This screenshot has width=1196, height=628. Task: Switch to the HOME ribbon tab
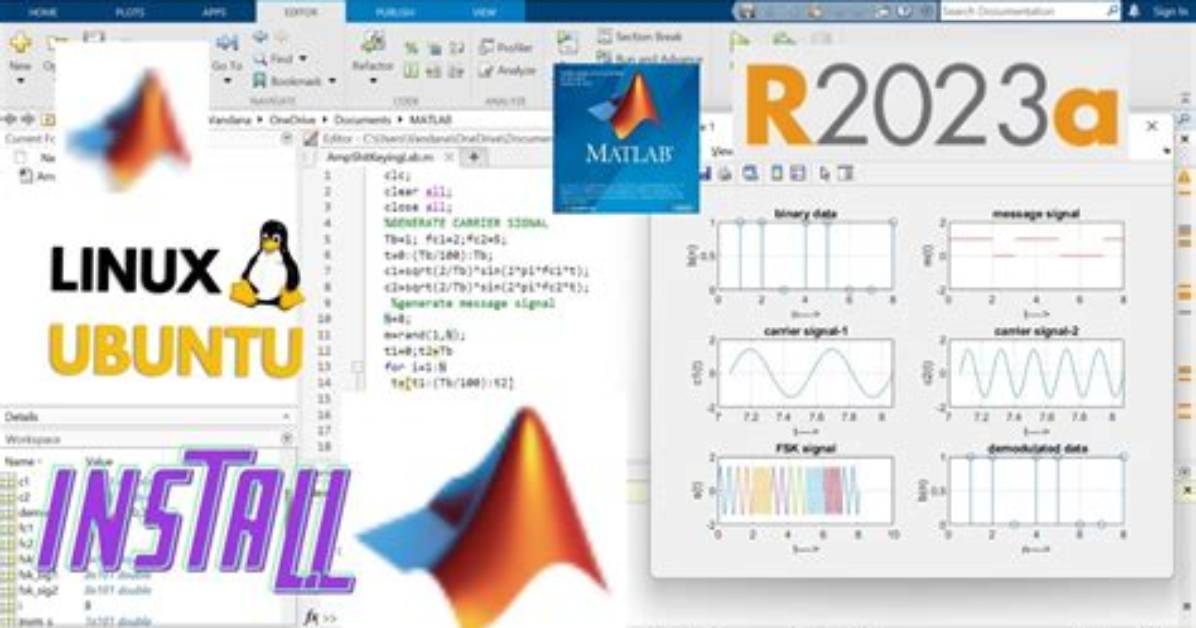click(43, 11)
